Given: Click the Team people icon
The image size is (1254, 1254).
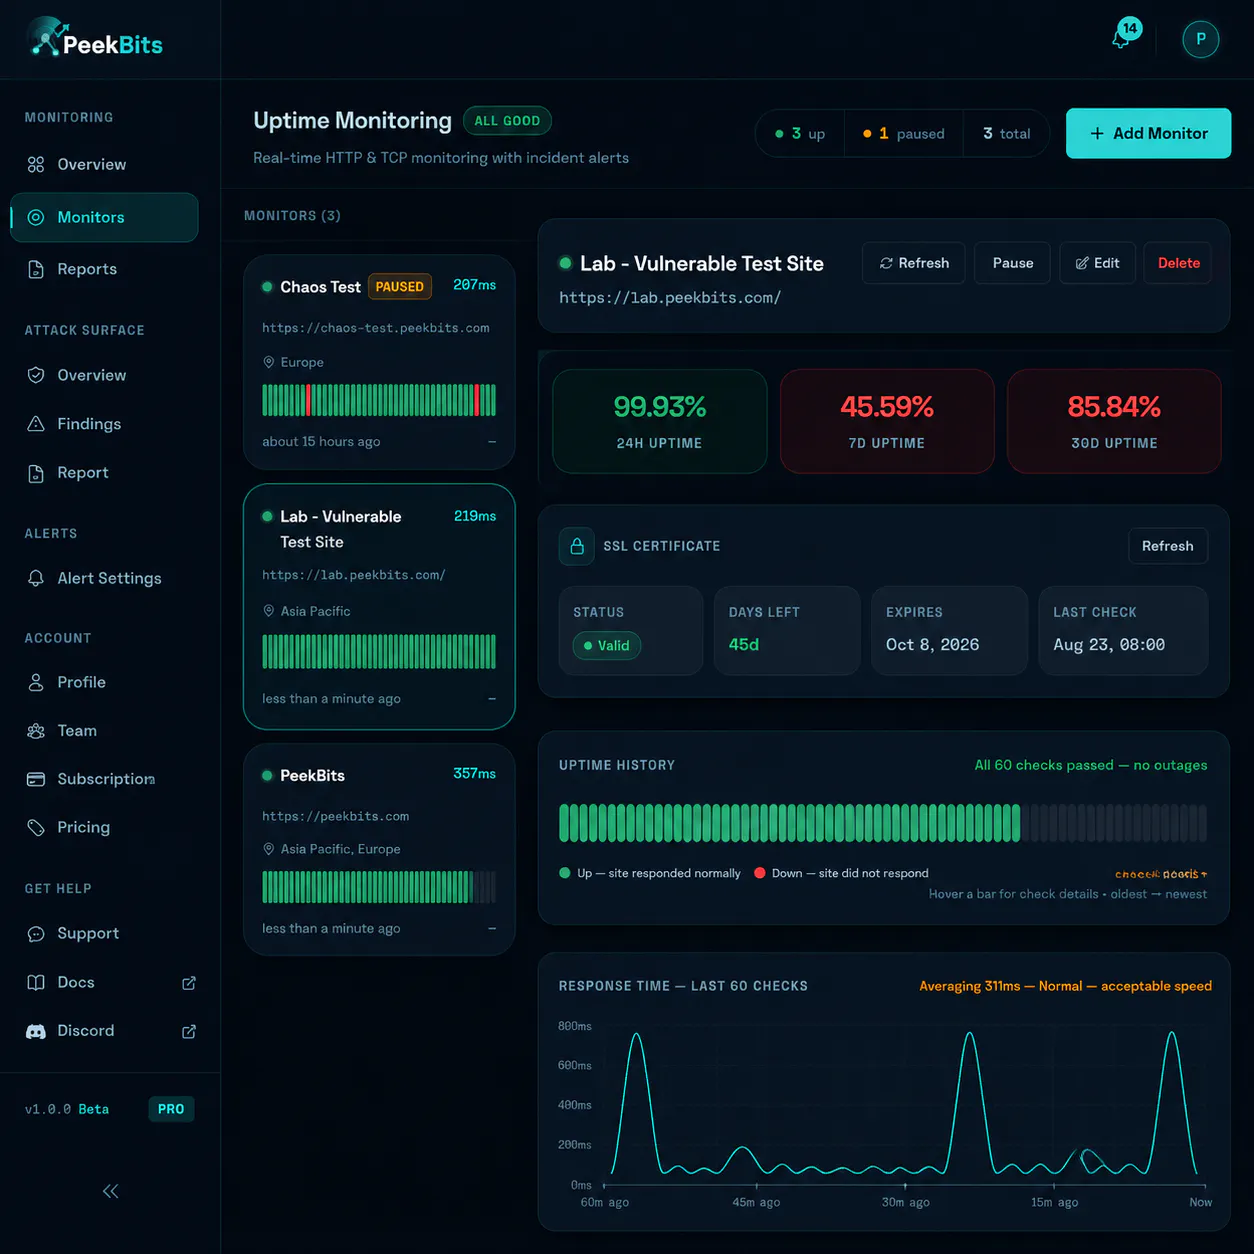Looking at the screenshot, I should tap(36, 731).
